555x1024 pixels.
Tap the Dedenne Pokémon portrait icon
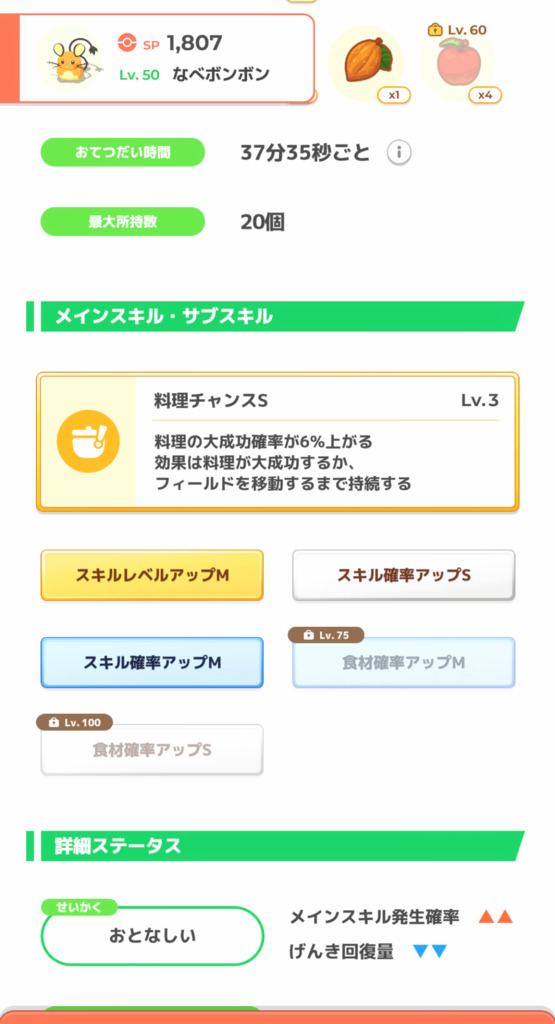click(69, 60)
